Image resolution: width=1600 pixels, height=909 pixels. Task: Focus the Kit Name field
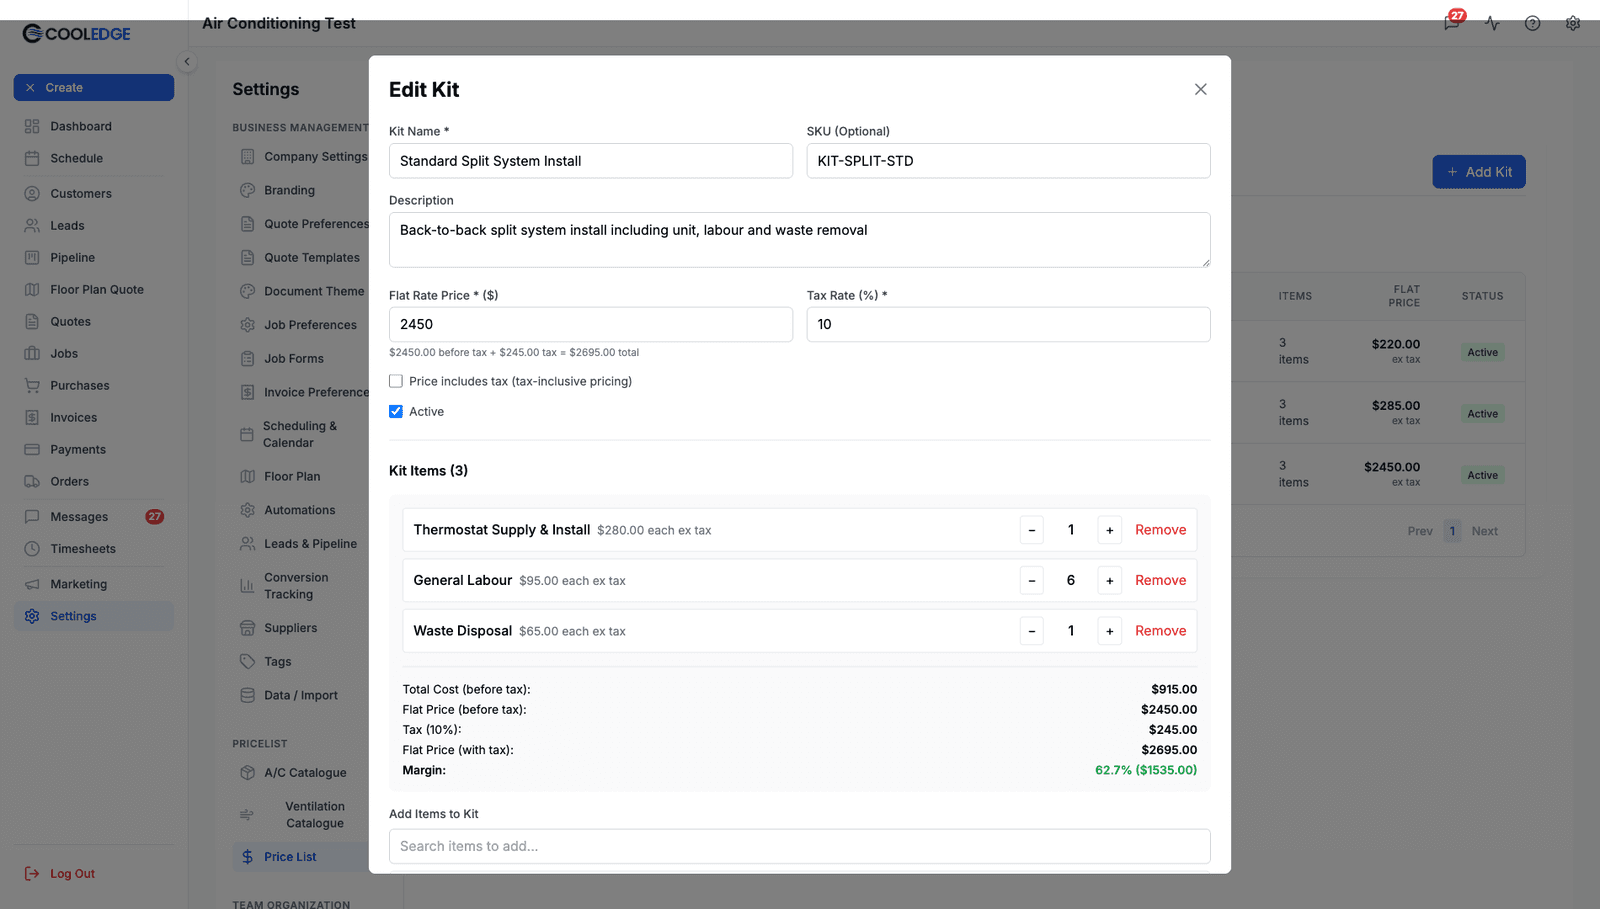pyautogui.click(x=590, y=161)
